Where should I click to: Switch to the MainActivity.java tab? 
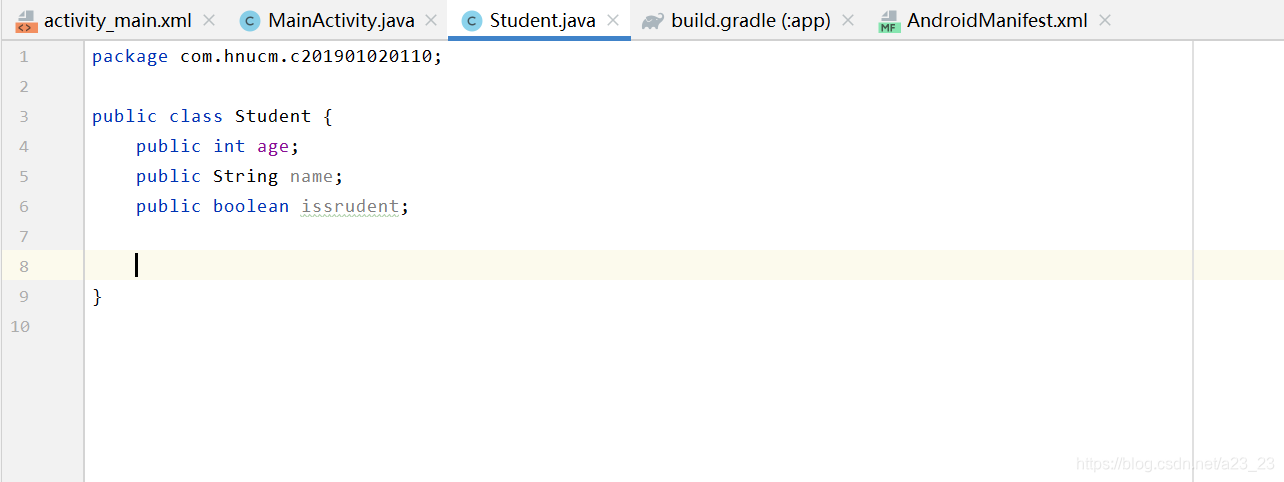(x=341, y=21)
